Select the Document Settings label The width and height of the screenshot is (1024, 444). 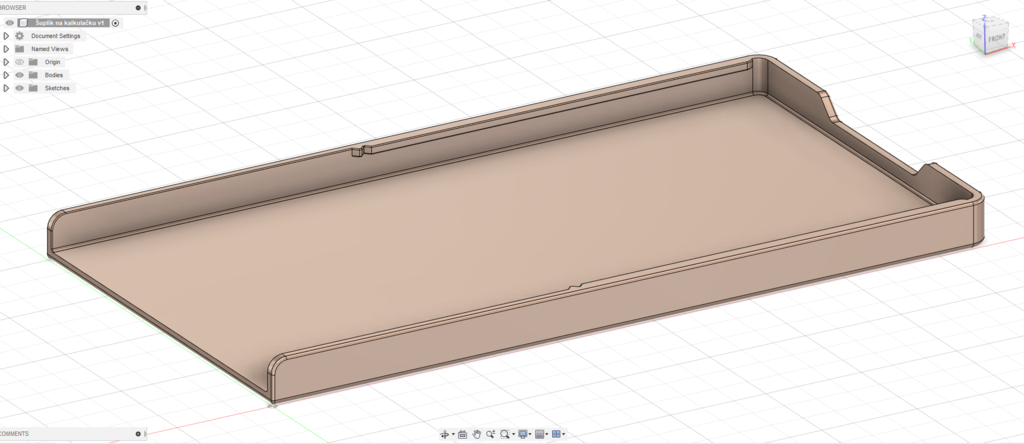tap(56, 36)
